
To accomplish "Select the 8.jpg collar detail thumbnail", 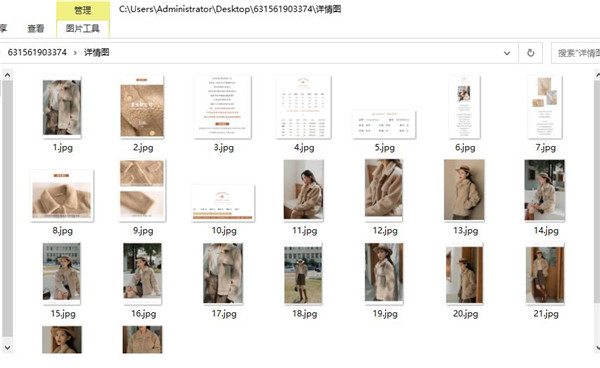I will point(62,195).
